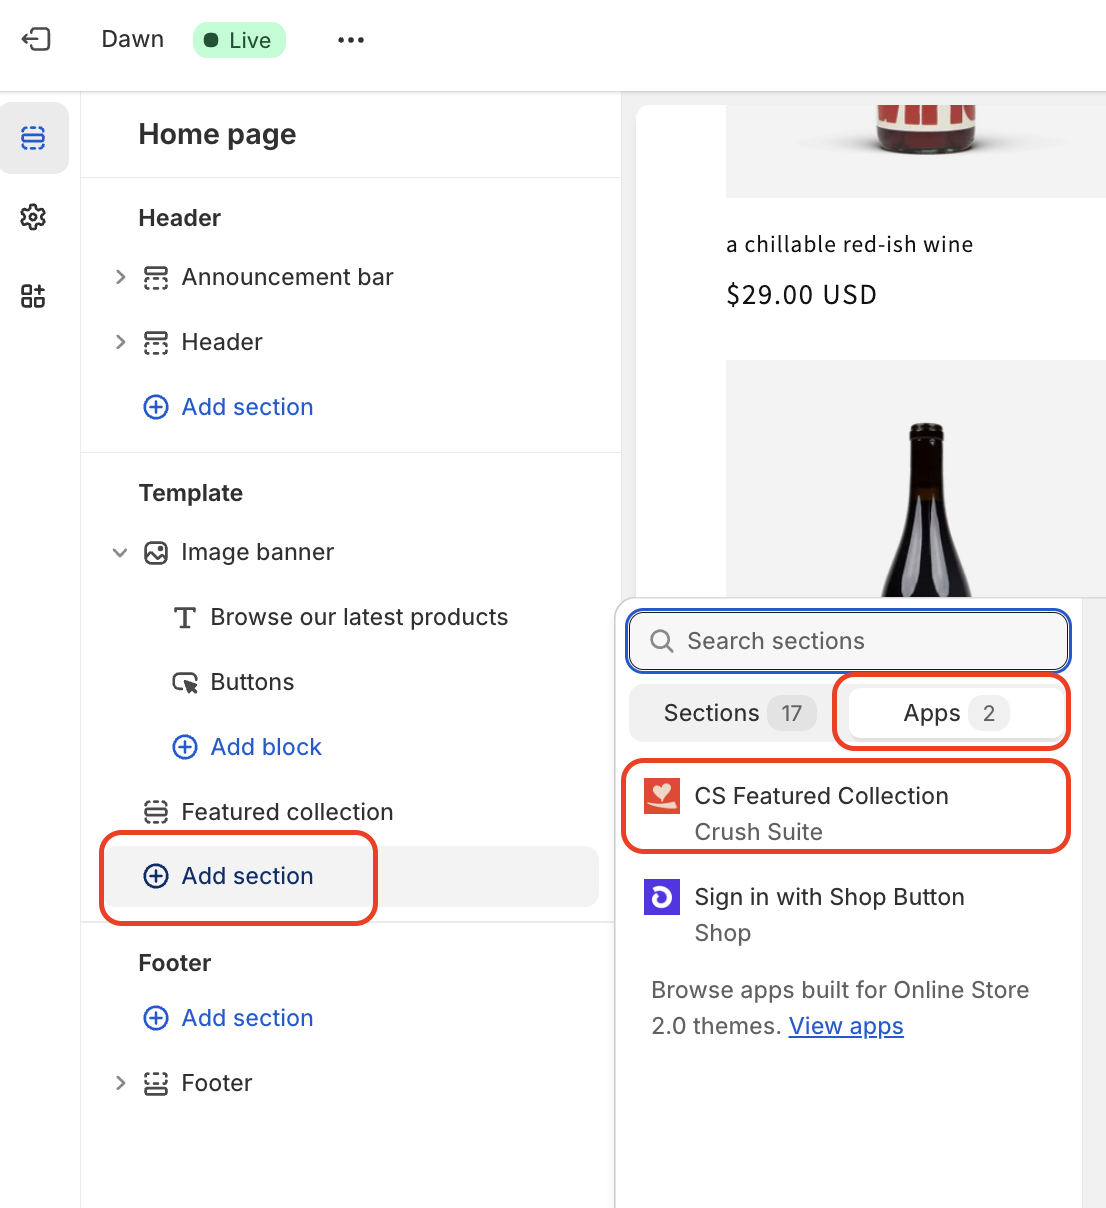Click the wine bottle product image

916,478
